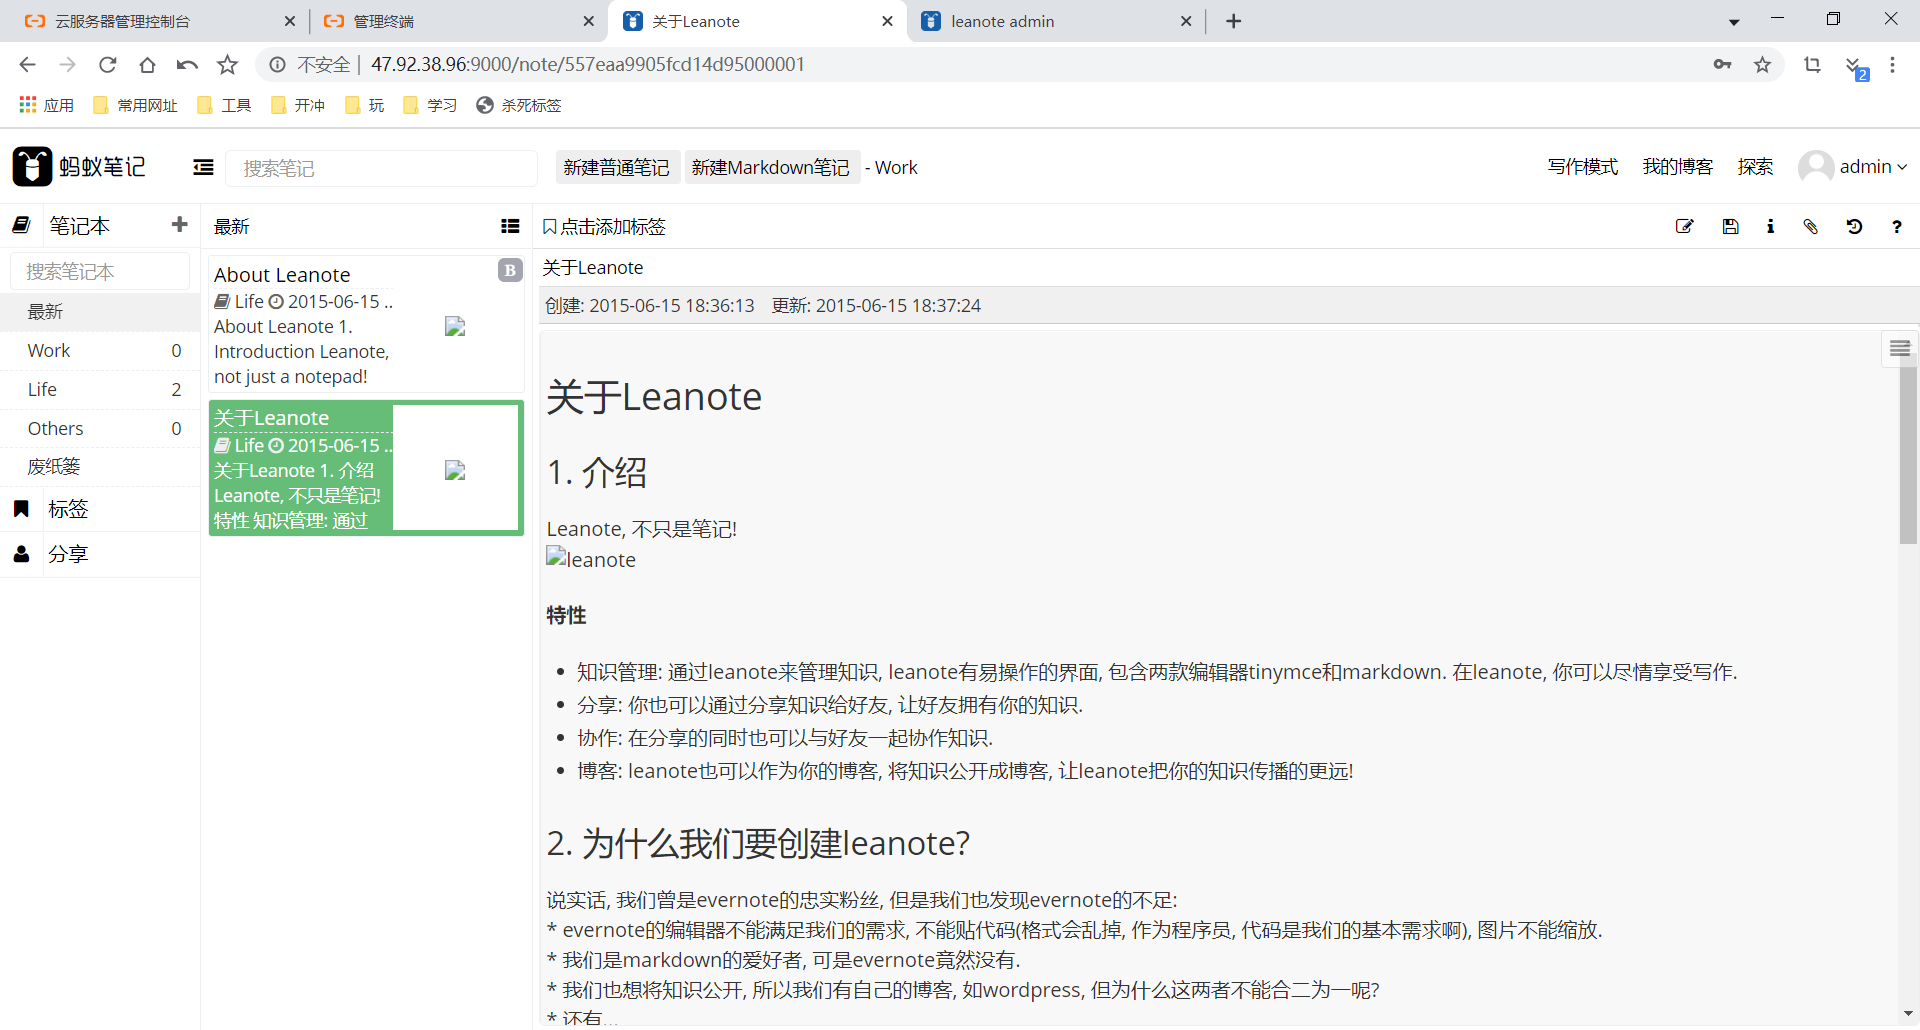This screenshot has height=1030, width=1920.
Task: Open the note outline toggle icon
Action: tap(1900, 348)
